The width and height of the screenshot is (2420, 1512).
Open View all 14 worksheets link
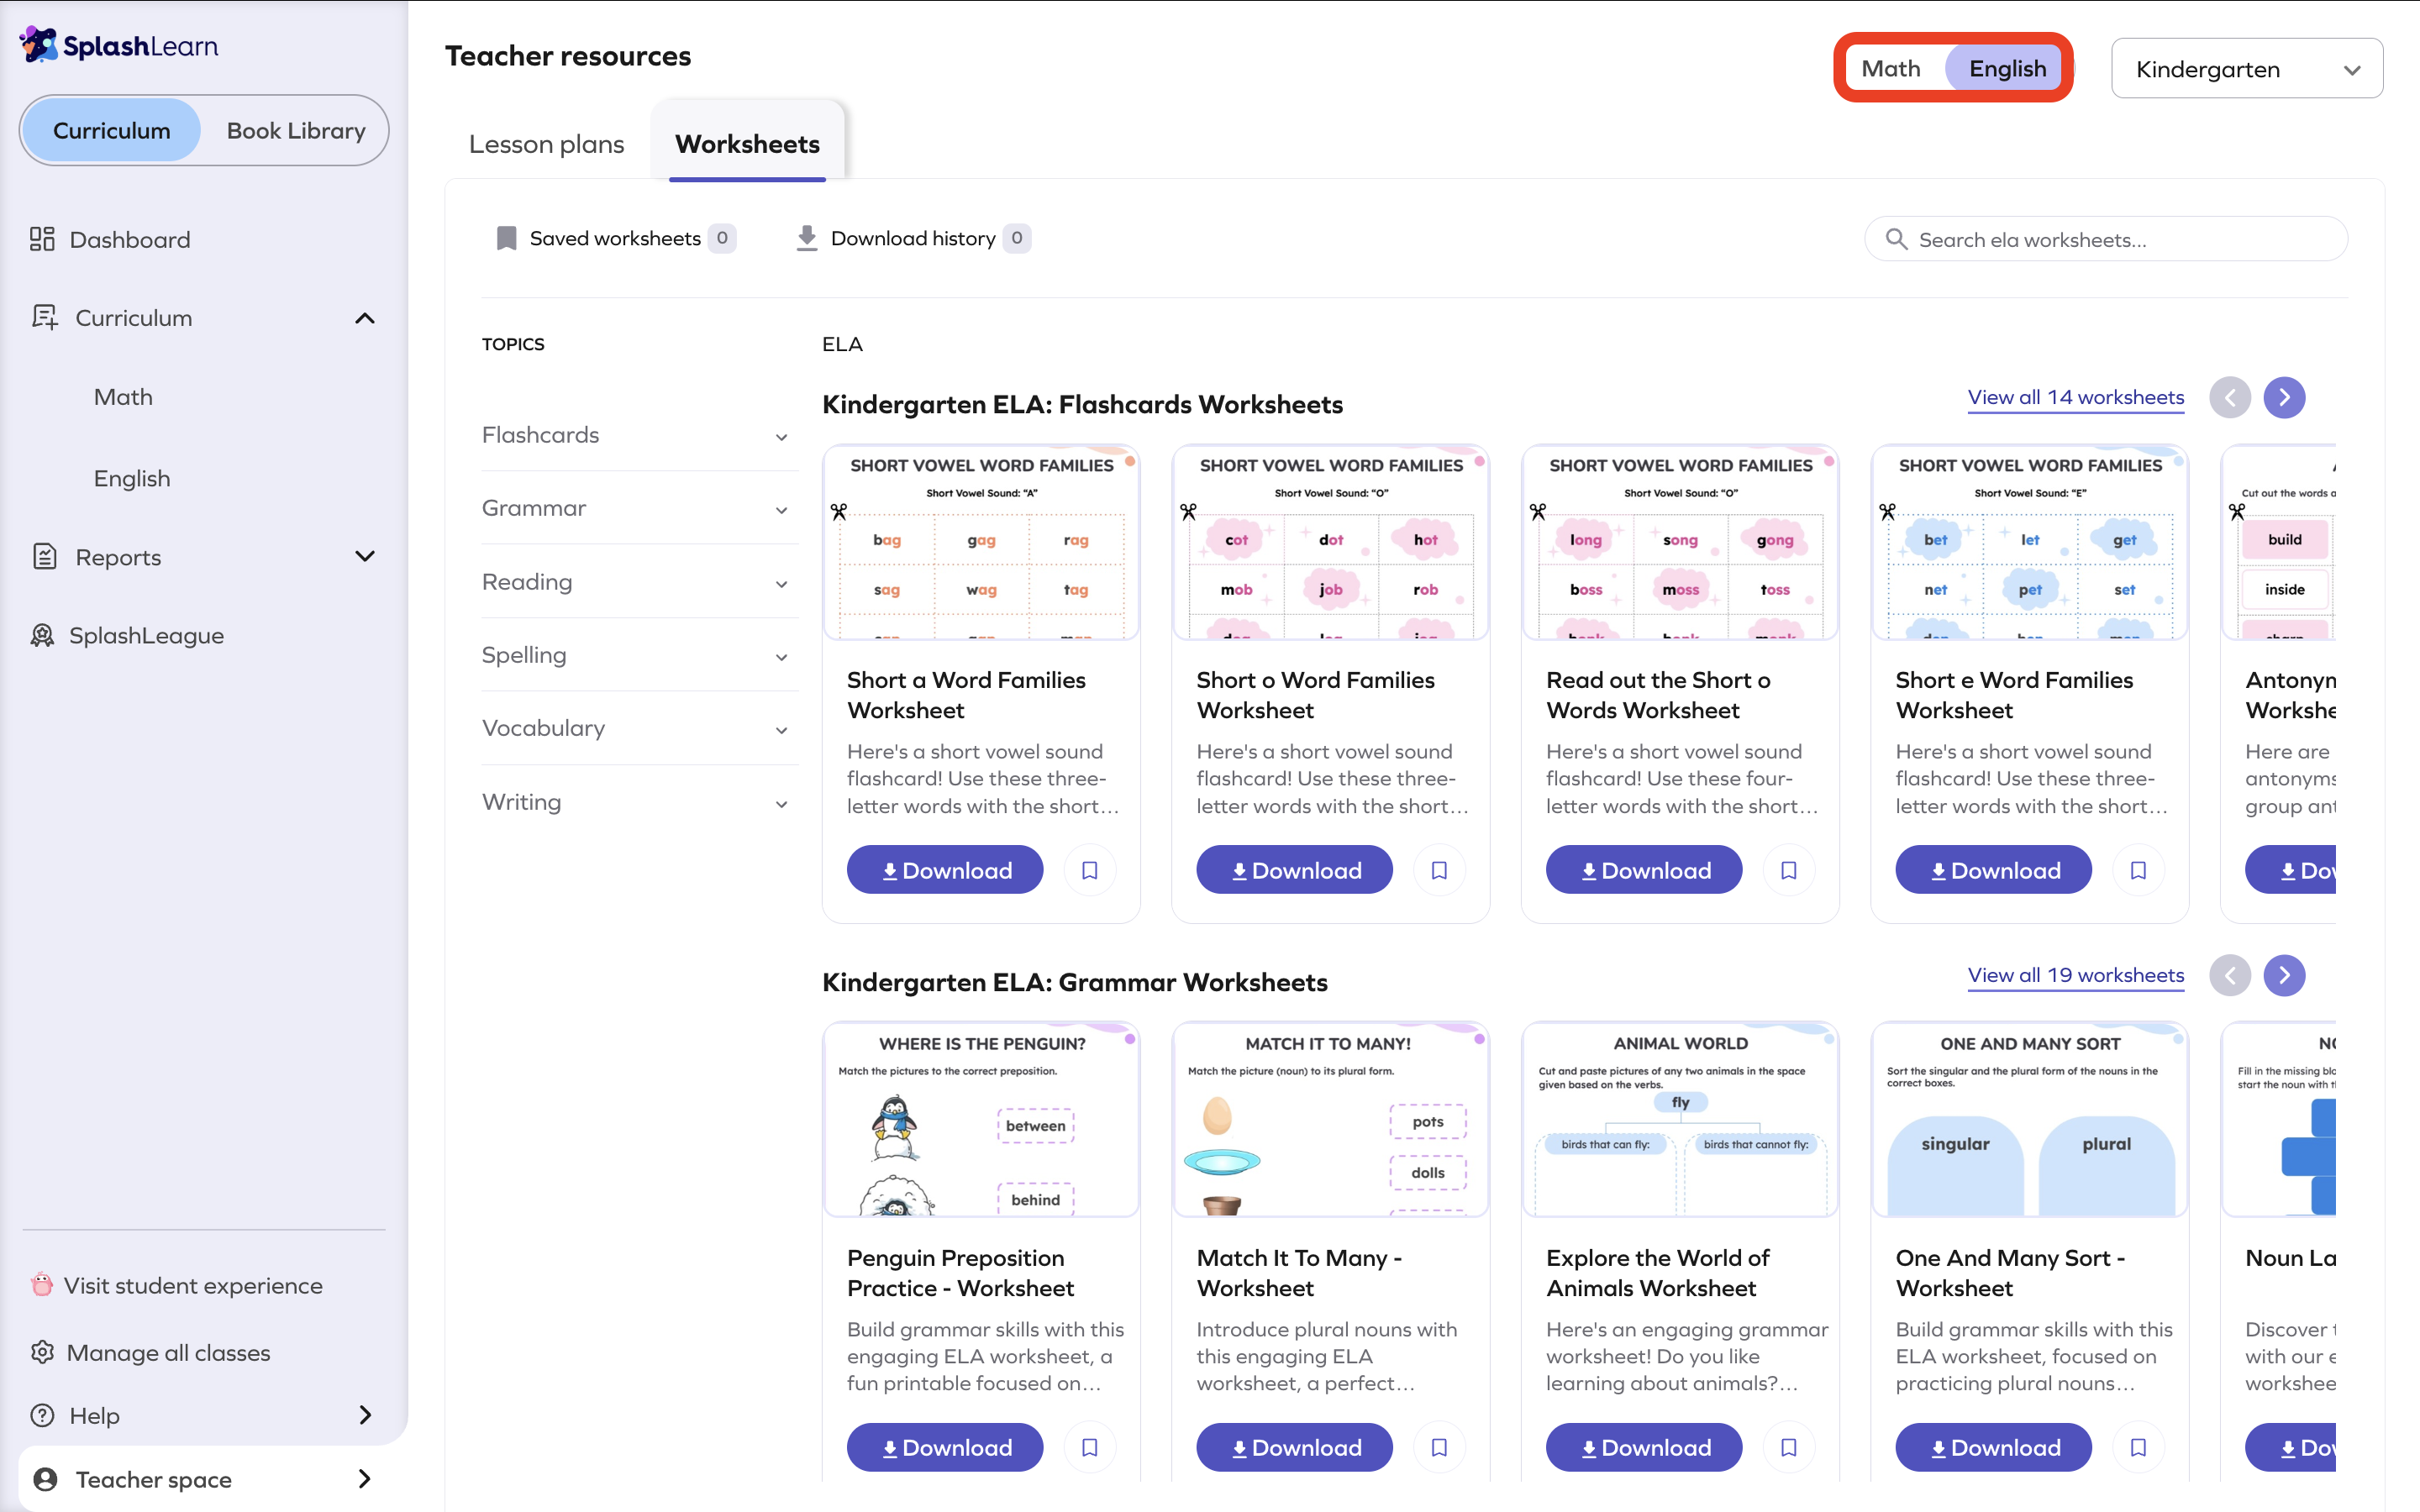pos(2076,397)
